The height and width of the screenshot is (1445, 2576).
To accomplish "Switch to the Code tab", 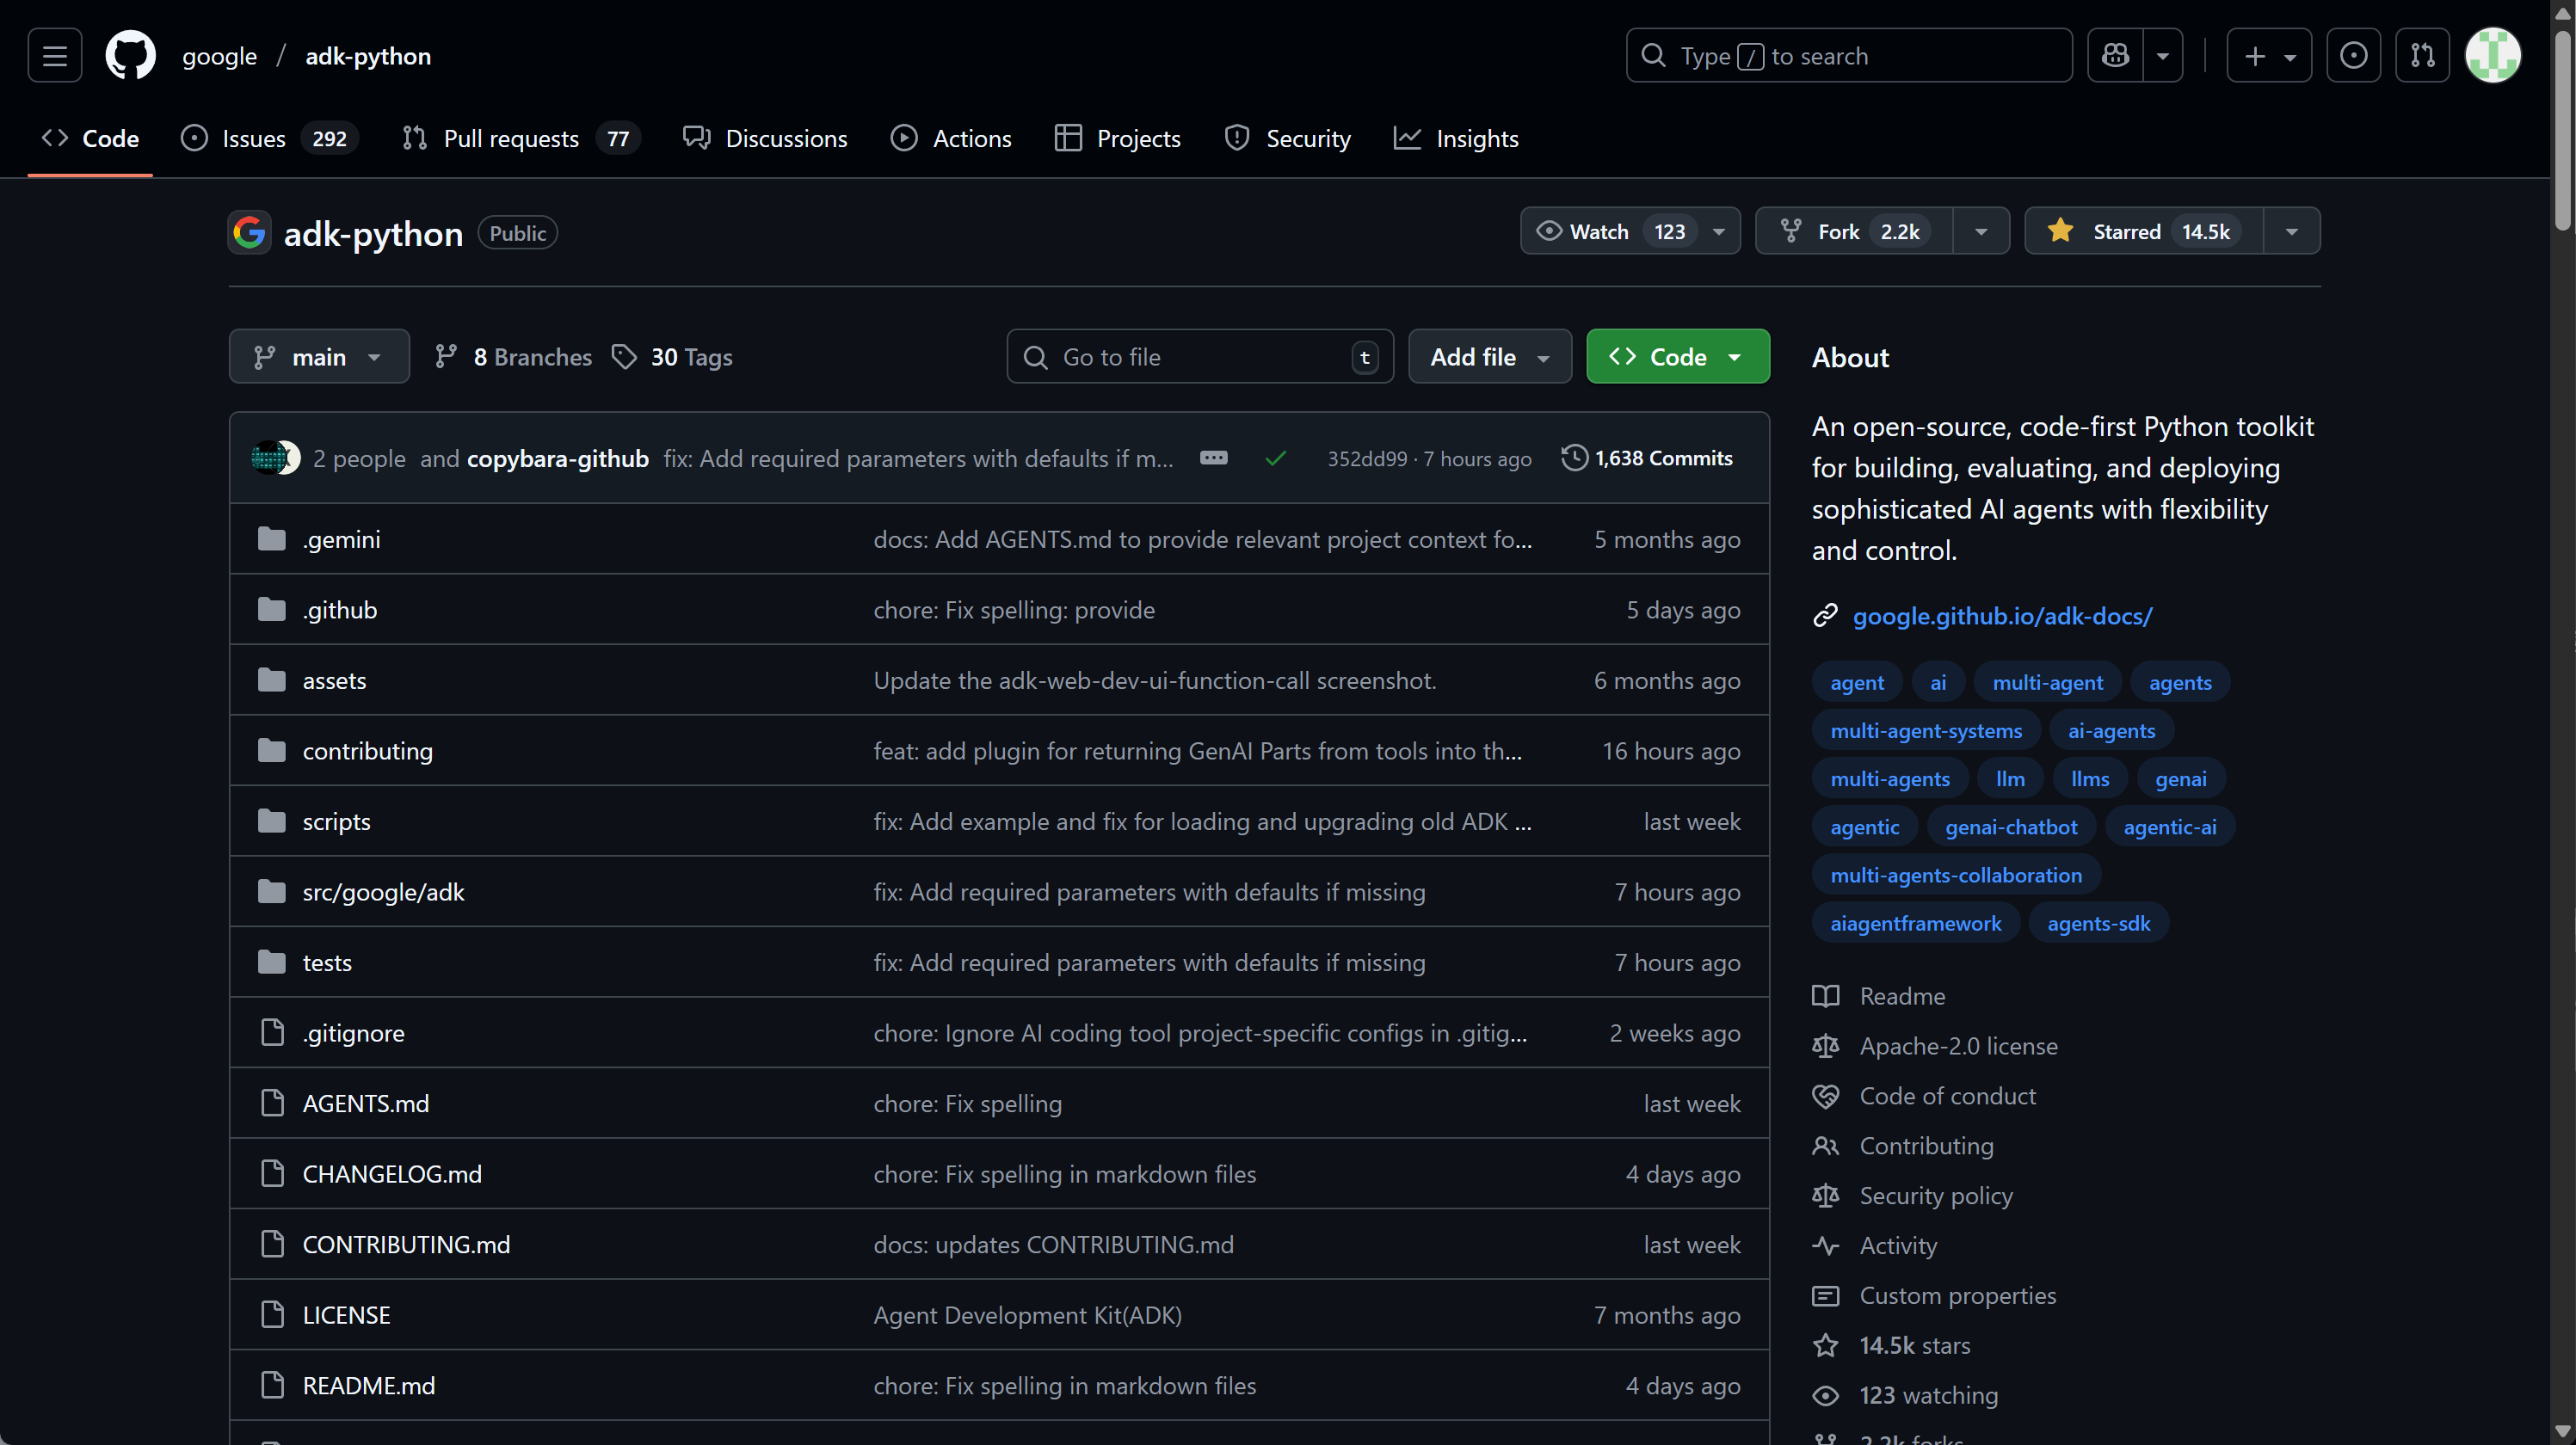I will 90,138.
